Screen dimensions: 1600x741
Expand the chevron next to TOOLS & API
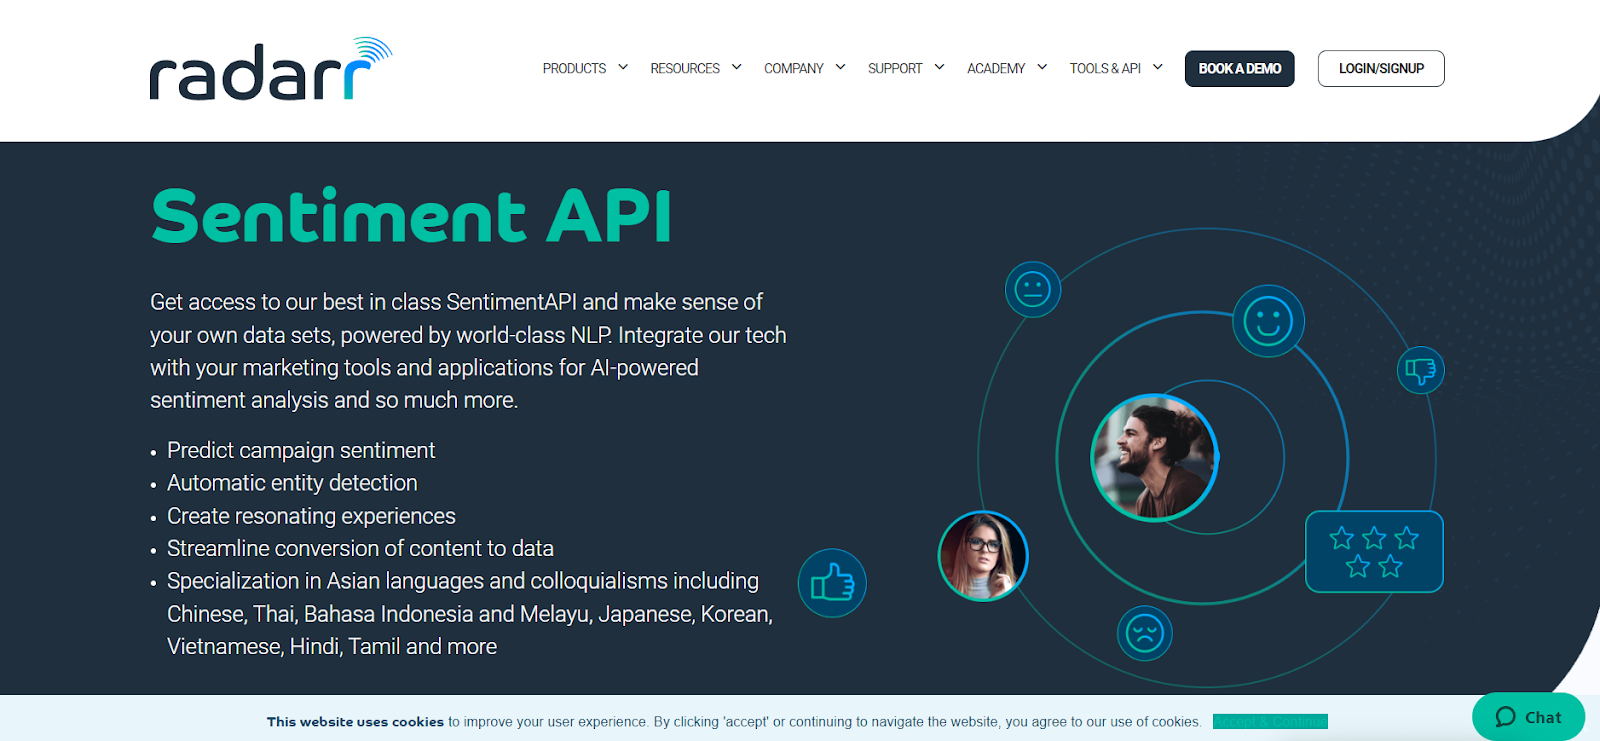tap(1158, 67)
